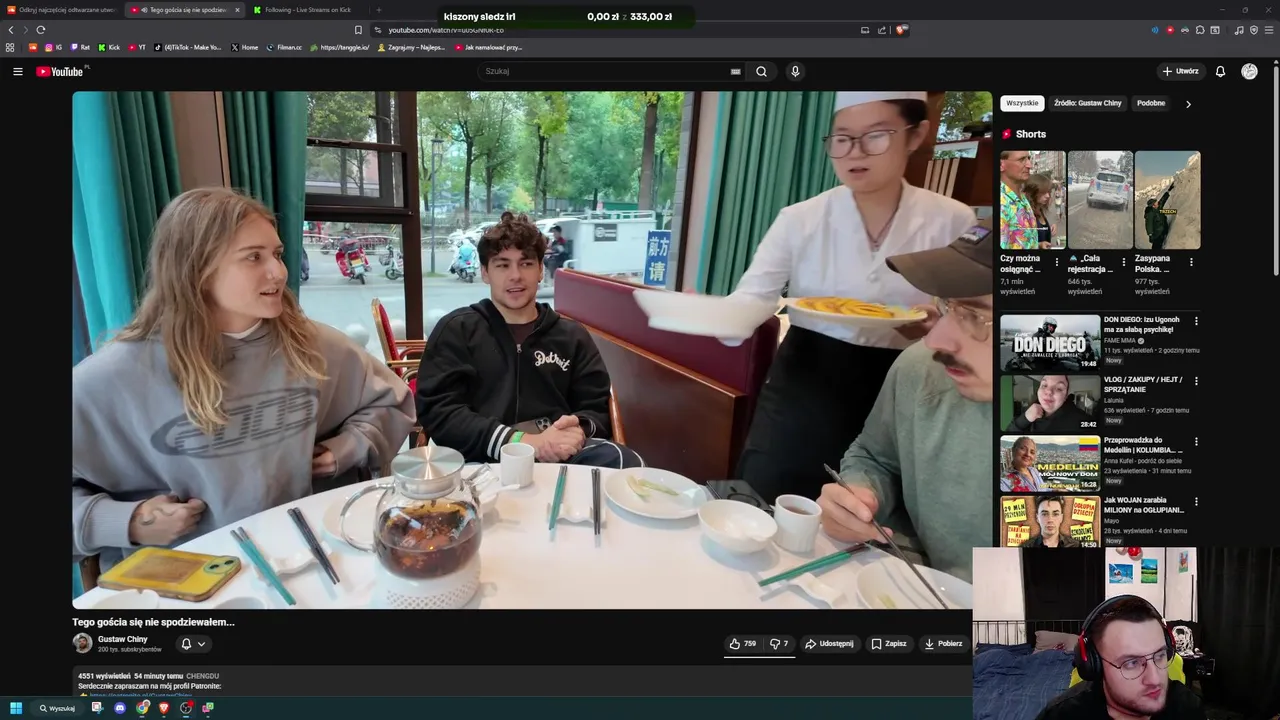This screenshot has width=1280, height=720.
Task: Open a new browser tab
Action: pos(378,10)
